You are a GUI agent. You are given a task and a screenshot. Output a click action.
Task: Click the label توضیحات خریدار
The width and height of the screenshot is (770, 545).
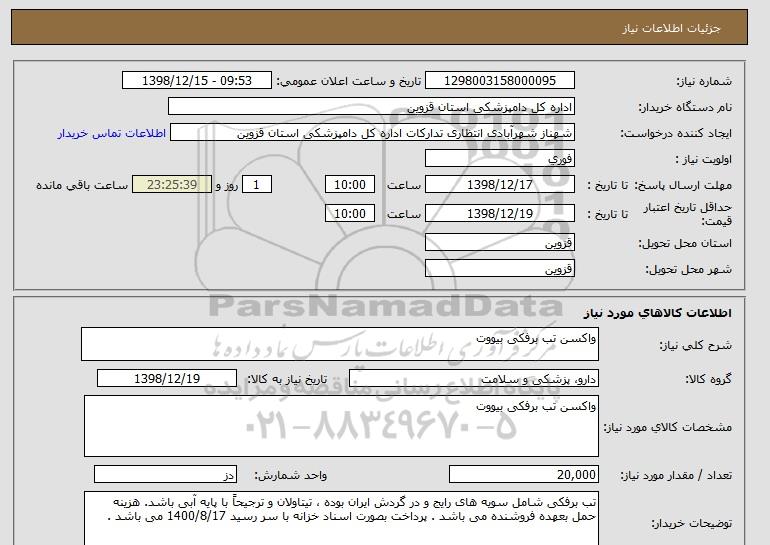click(691, 524)
